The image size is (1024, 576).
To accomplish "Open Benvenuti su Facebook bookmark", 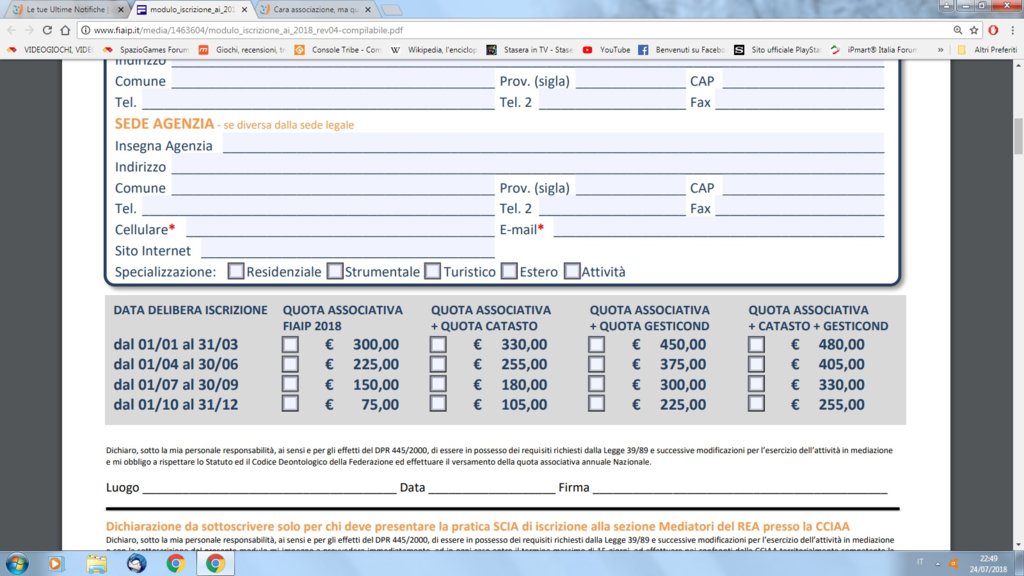I will click(x=681, y=50).
